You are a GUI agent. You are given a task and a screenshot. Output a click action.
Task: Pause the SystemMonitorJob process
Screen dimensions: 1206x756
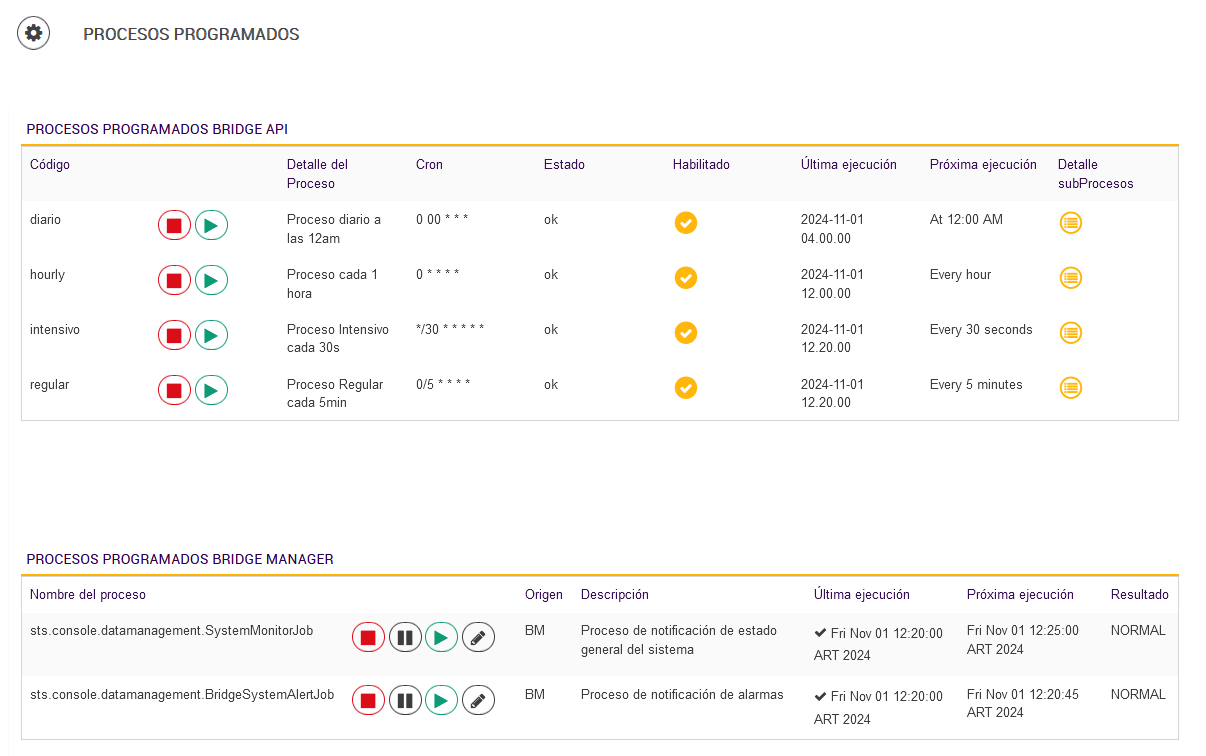pos(405,637)
